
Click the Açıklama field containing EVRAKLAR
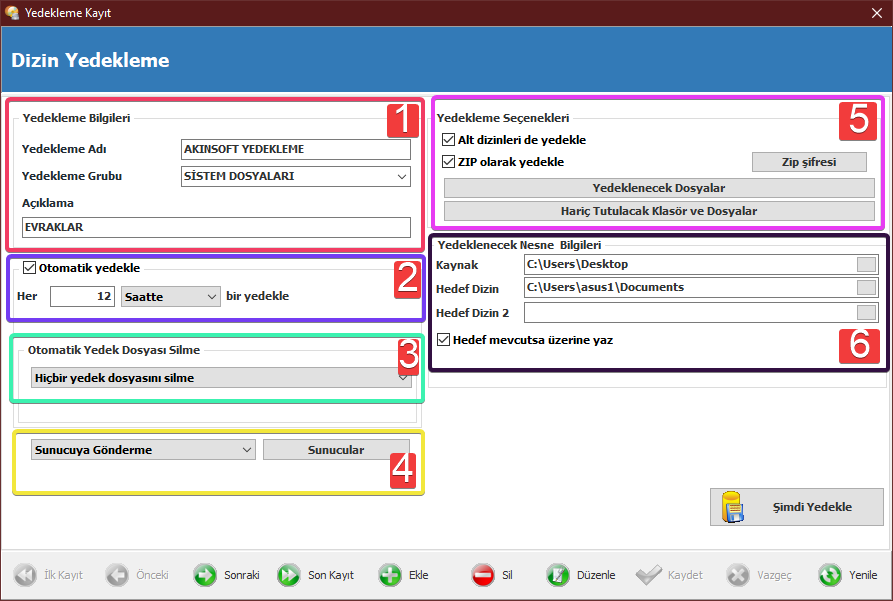pos(216,227)
